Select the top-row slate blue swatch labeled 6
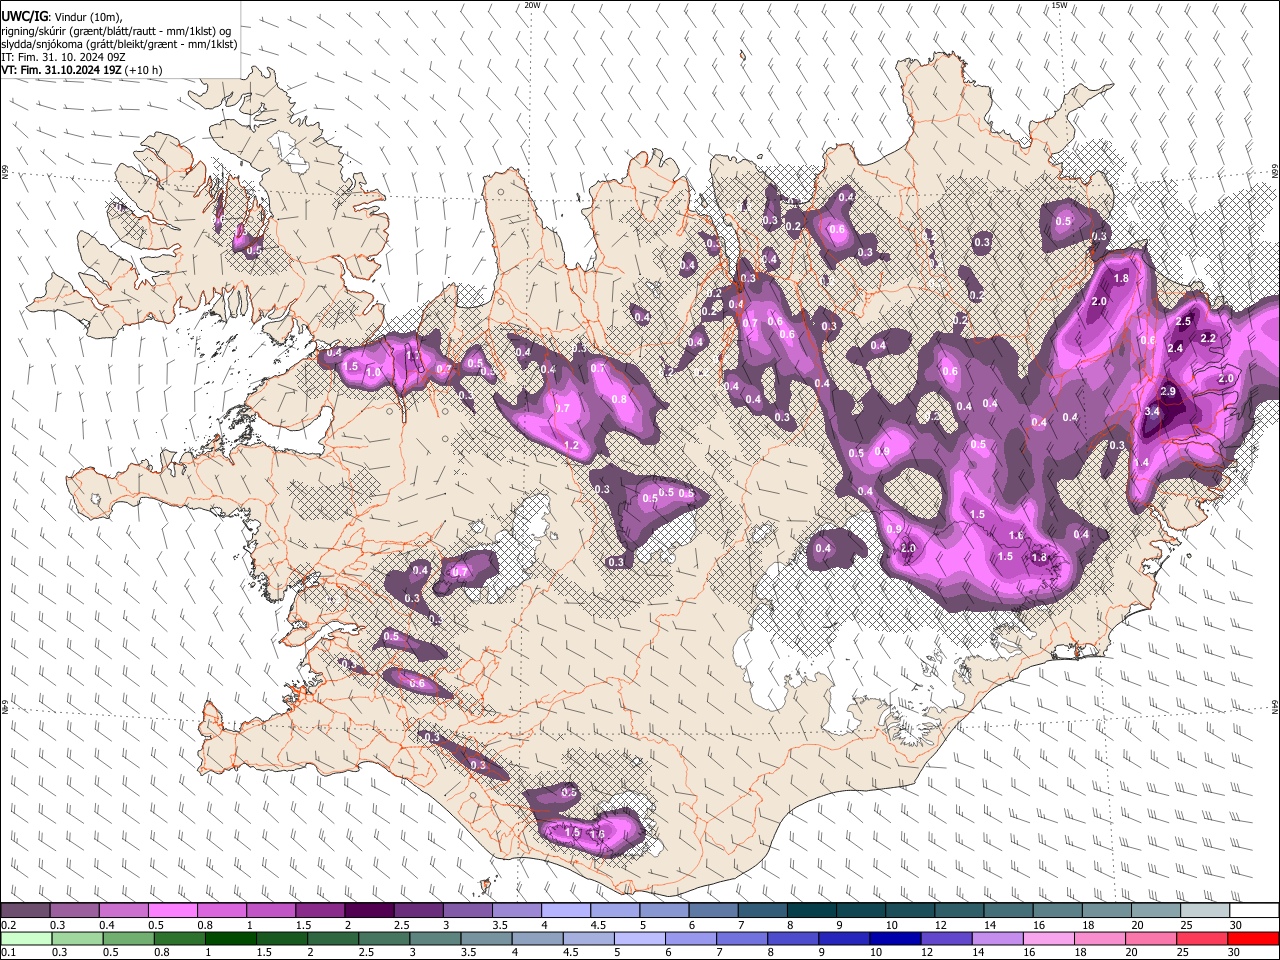The image size is (1280, 960). click(714, 910)
